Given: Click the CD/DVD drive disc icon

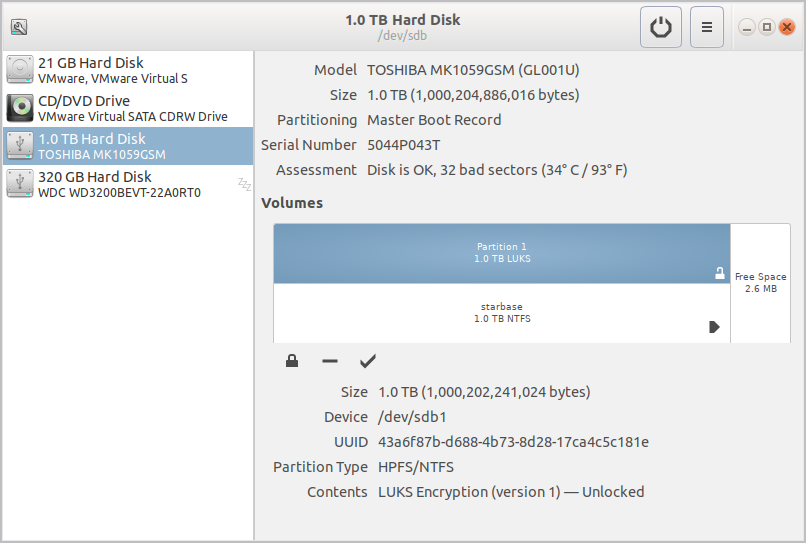Looking at the screenshot, I should 20,108.
